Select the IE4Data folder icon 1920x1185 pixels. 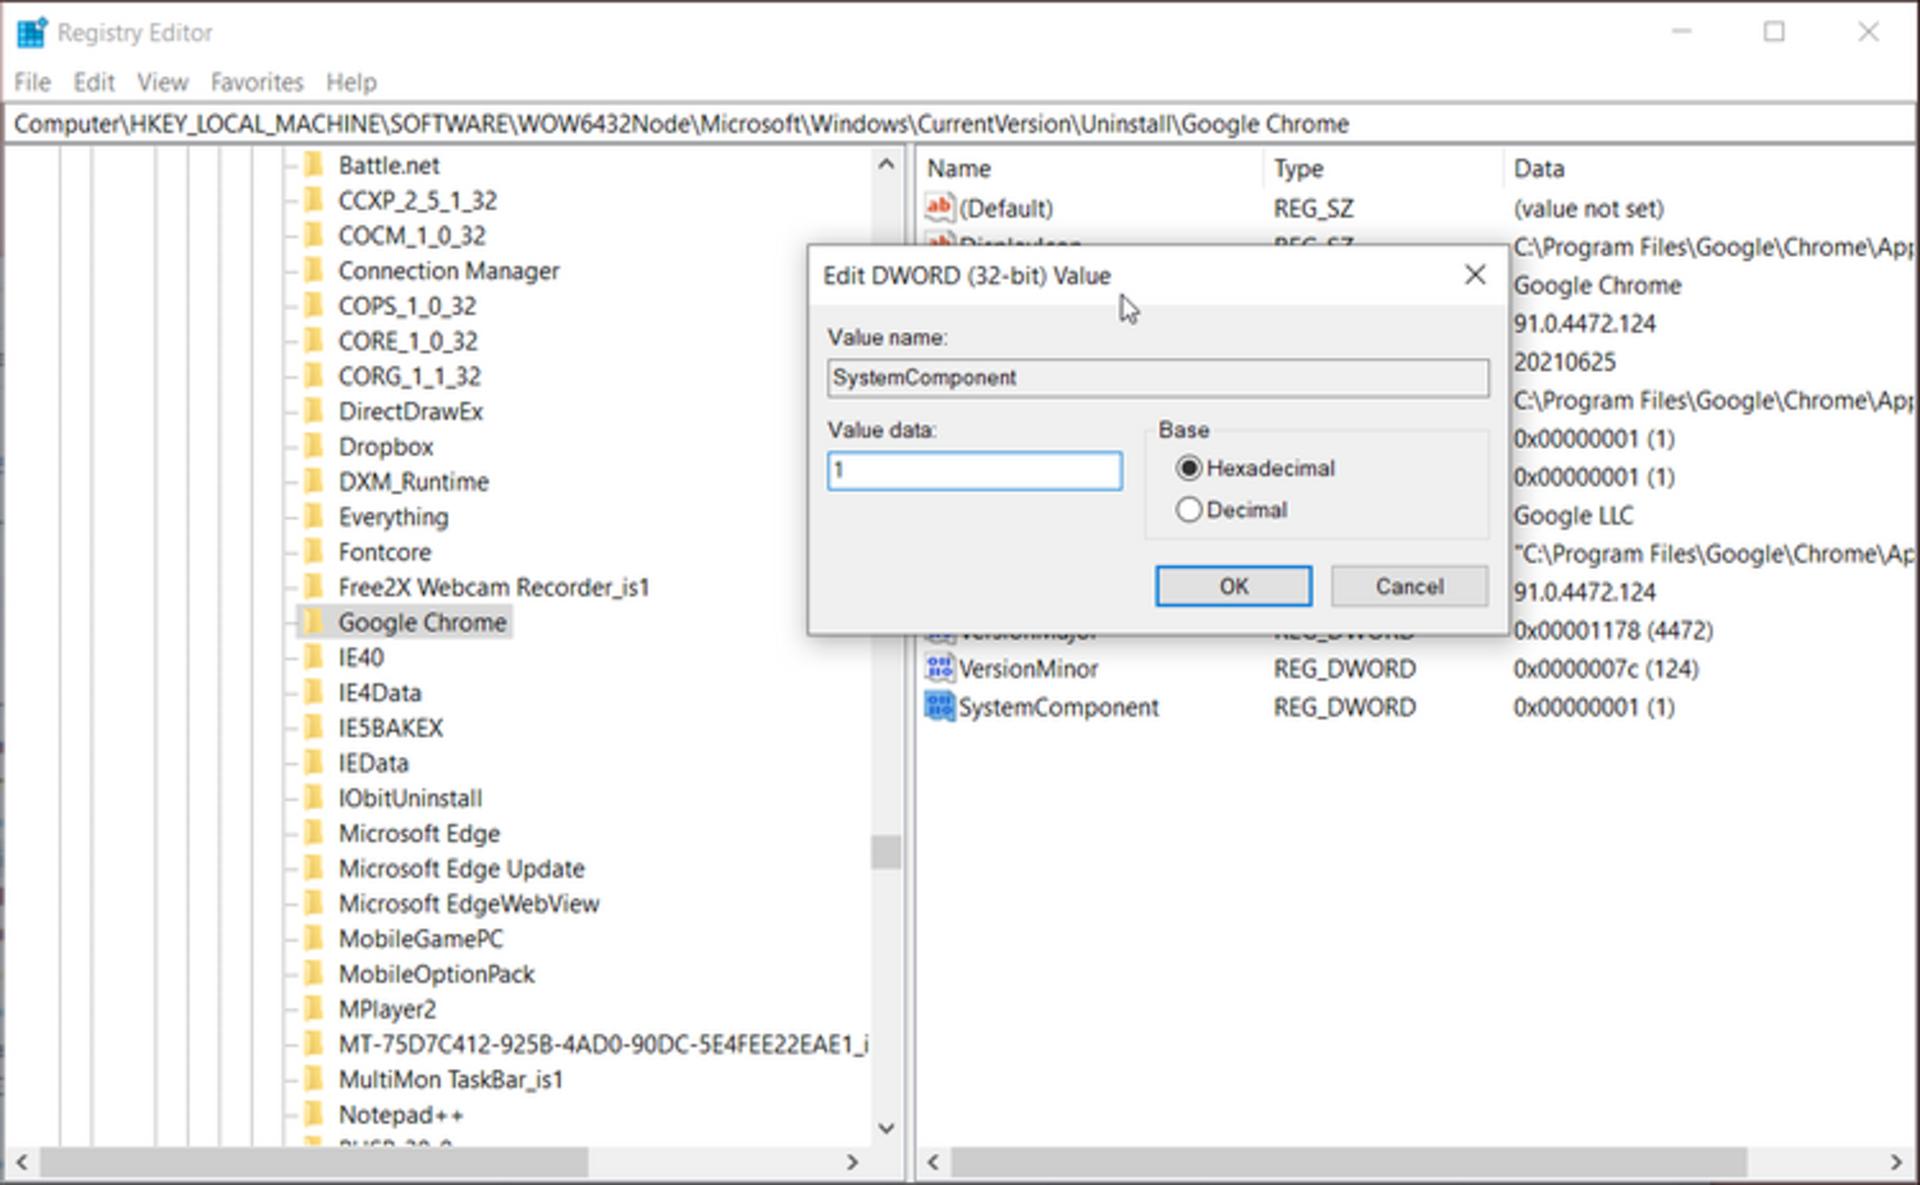313,692
